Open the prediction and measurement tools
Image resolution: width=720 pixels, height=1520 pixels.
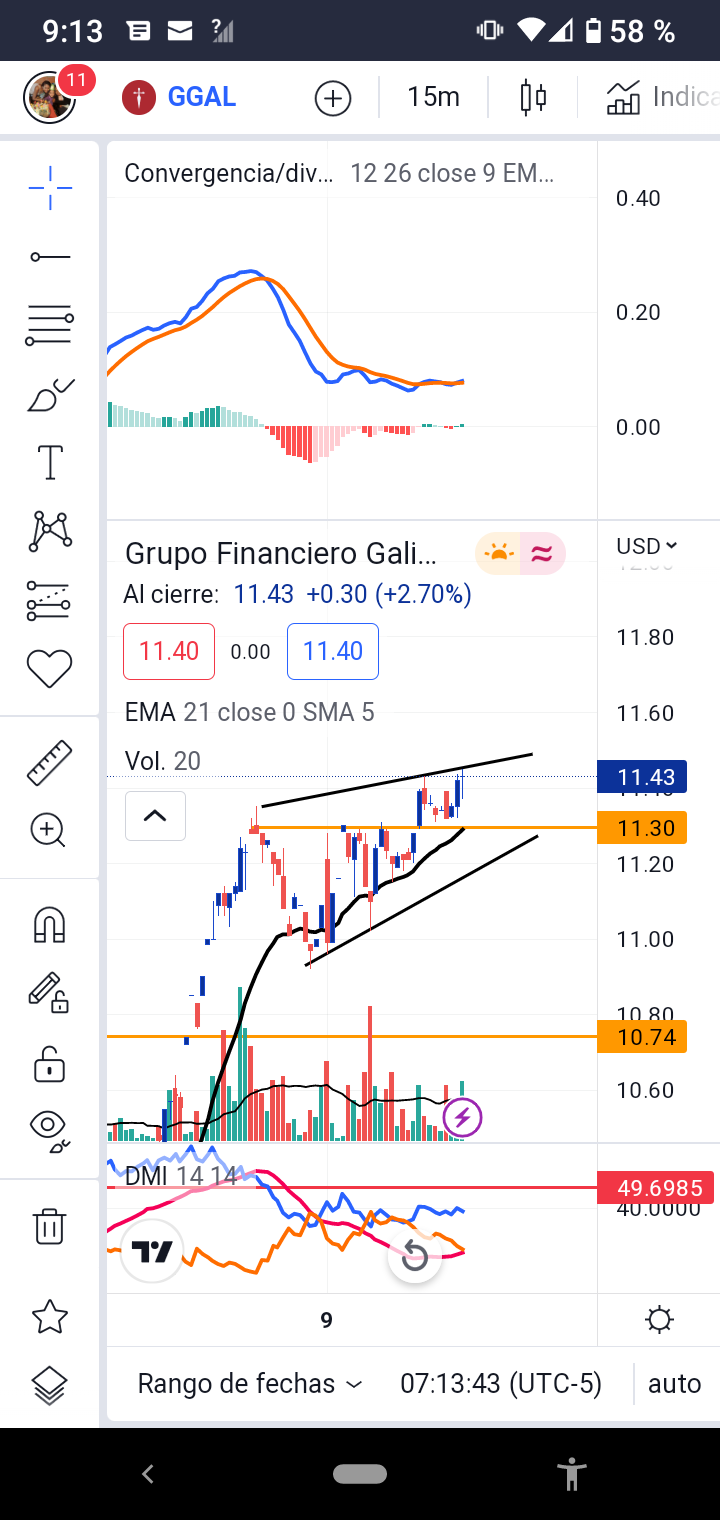point(50,600)
